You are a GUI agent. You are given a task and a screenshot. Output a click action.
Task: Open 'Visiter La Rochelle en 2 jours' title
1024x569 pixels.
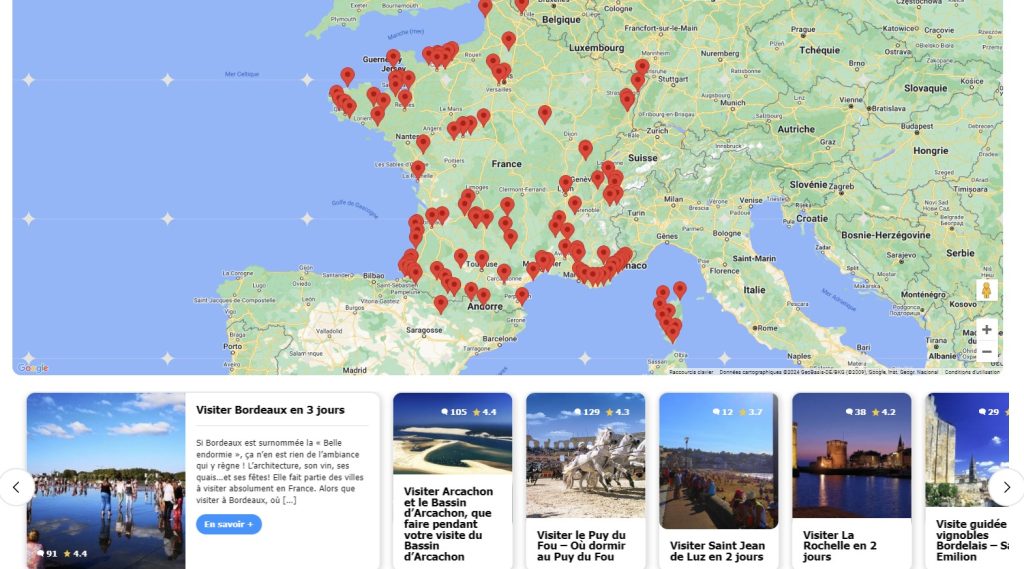pyautogui.click(x=840, y=545)
